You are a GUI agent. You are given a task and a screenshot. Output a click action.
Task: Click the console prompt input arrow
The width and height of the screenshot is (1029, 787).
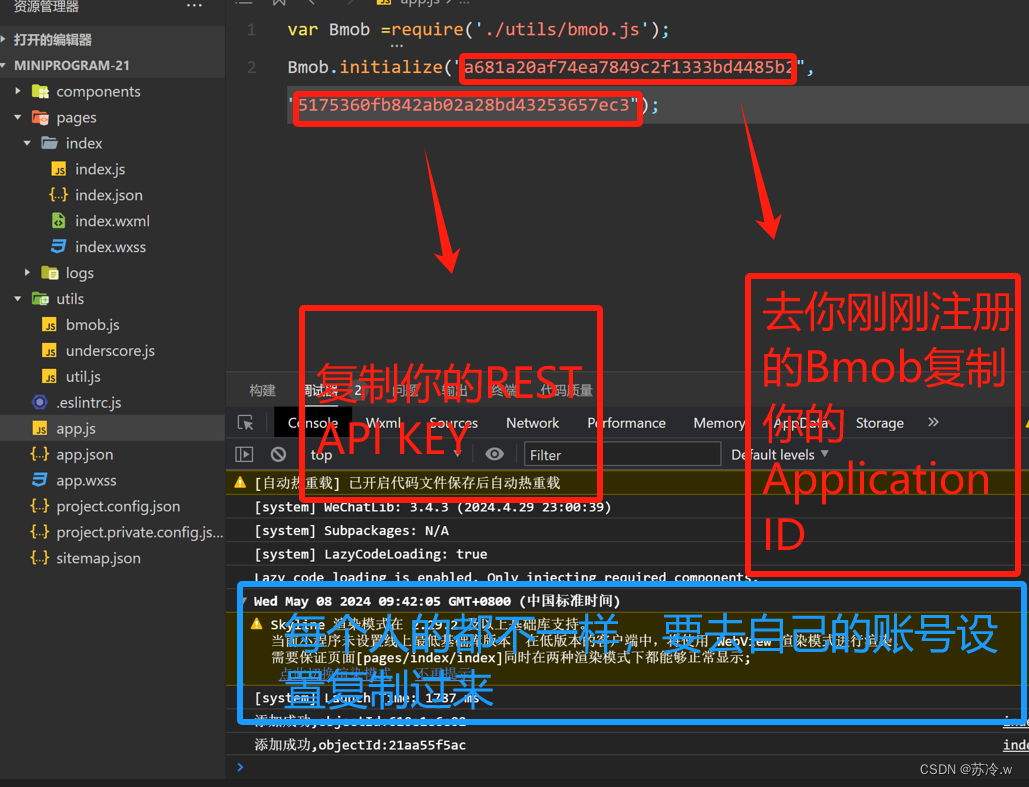pos(240,767)
